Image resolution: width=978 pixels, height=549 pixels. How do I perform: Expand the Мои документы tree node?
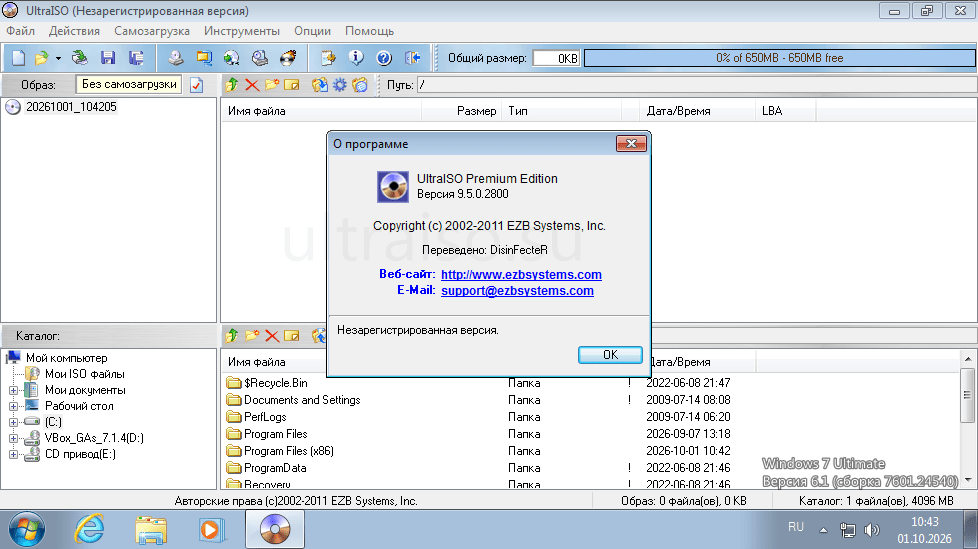[13, 391]
